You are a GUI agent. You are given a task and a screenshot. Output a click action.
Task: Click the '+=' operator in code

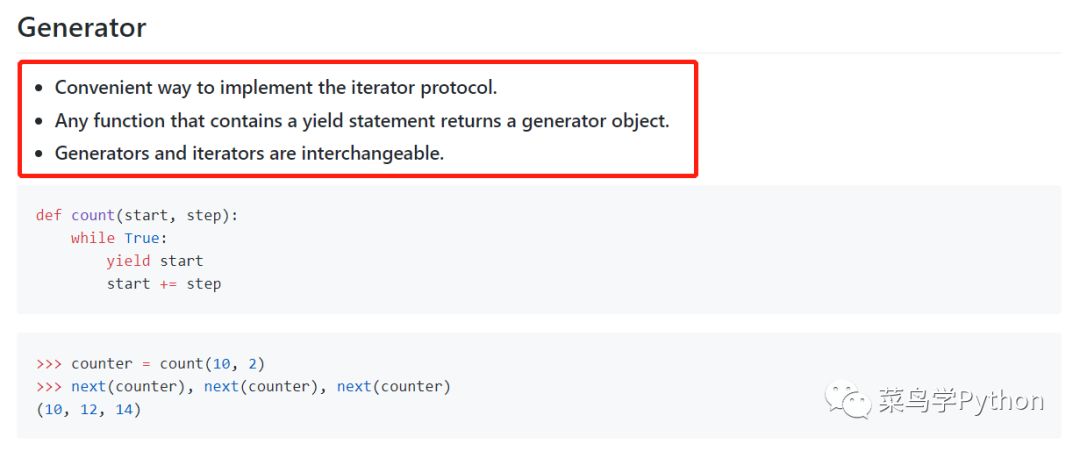point(168,284)
